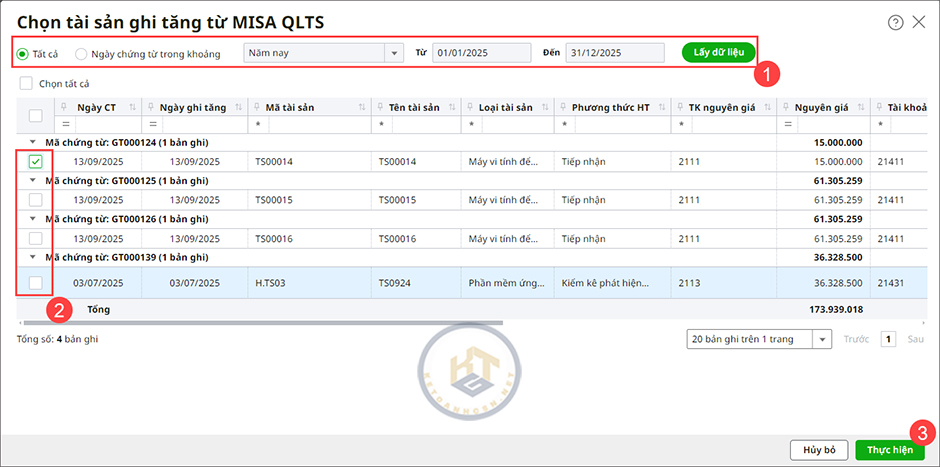Image resolution: width=940 pixels, height=467 pixels.
Task: Select Ngày chứng từ trong khoảng radio
Action: [82, 53]
